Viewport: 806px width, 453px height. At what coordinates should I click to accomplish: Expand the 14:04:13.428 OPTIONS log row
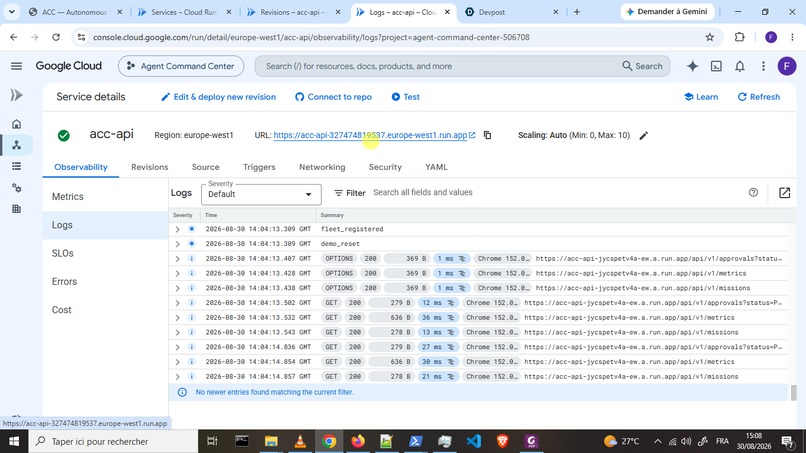[x=177, y=274]
